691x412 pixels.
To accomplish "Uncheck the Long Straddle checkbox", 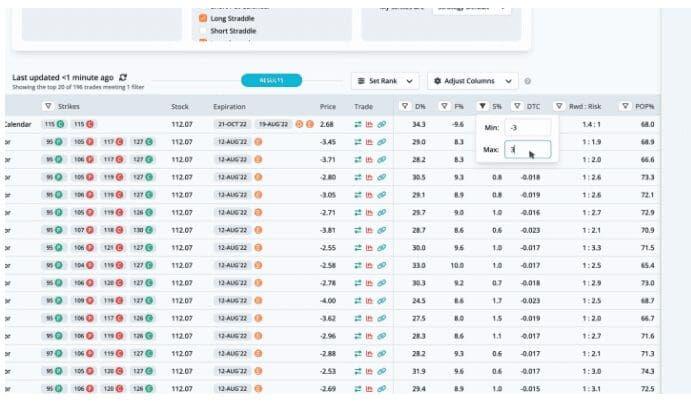I will point(203,18).
